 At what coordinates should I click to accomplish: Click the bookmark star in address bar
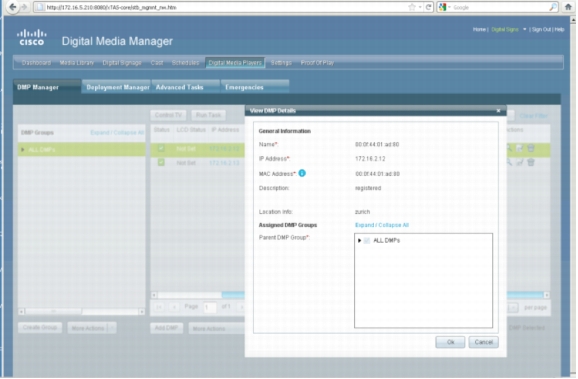[412, 7]
